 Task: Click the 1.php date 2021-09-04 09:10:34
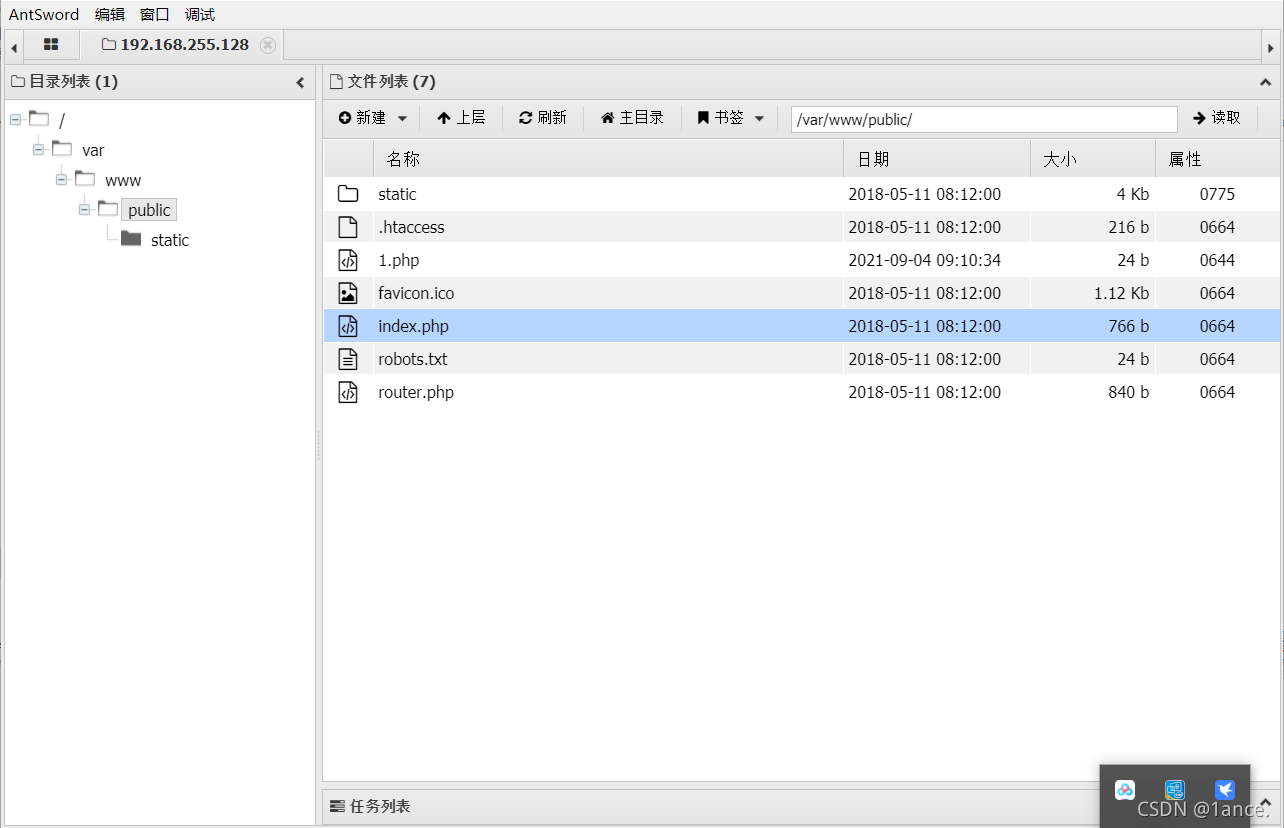point(924,260)
